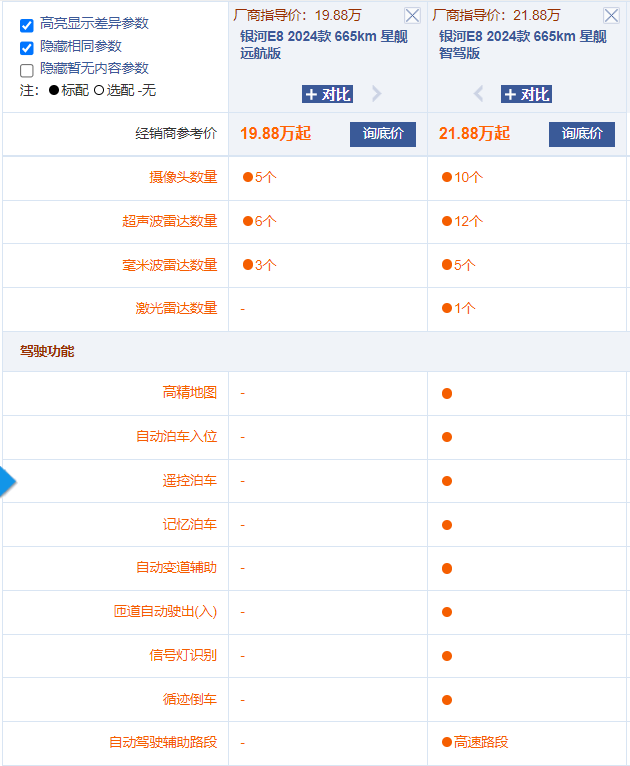Viewport: 630px width, 766px height.
Task: Enable 隐藏暂无内容参数 checkbox
Action: tap(27, 70)
